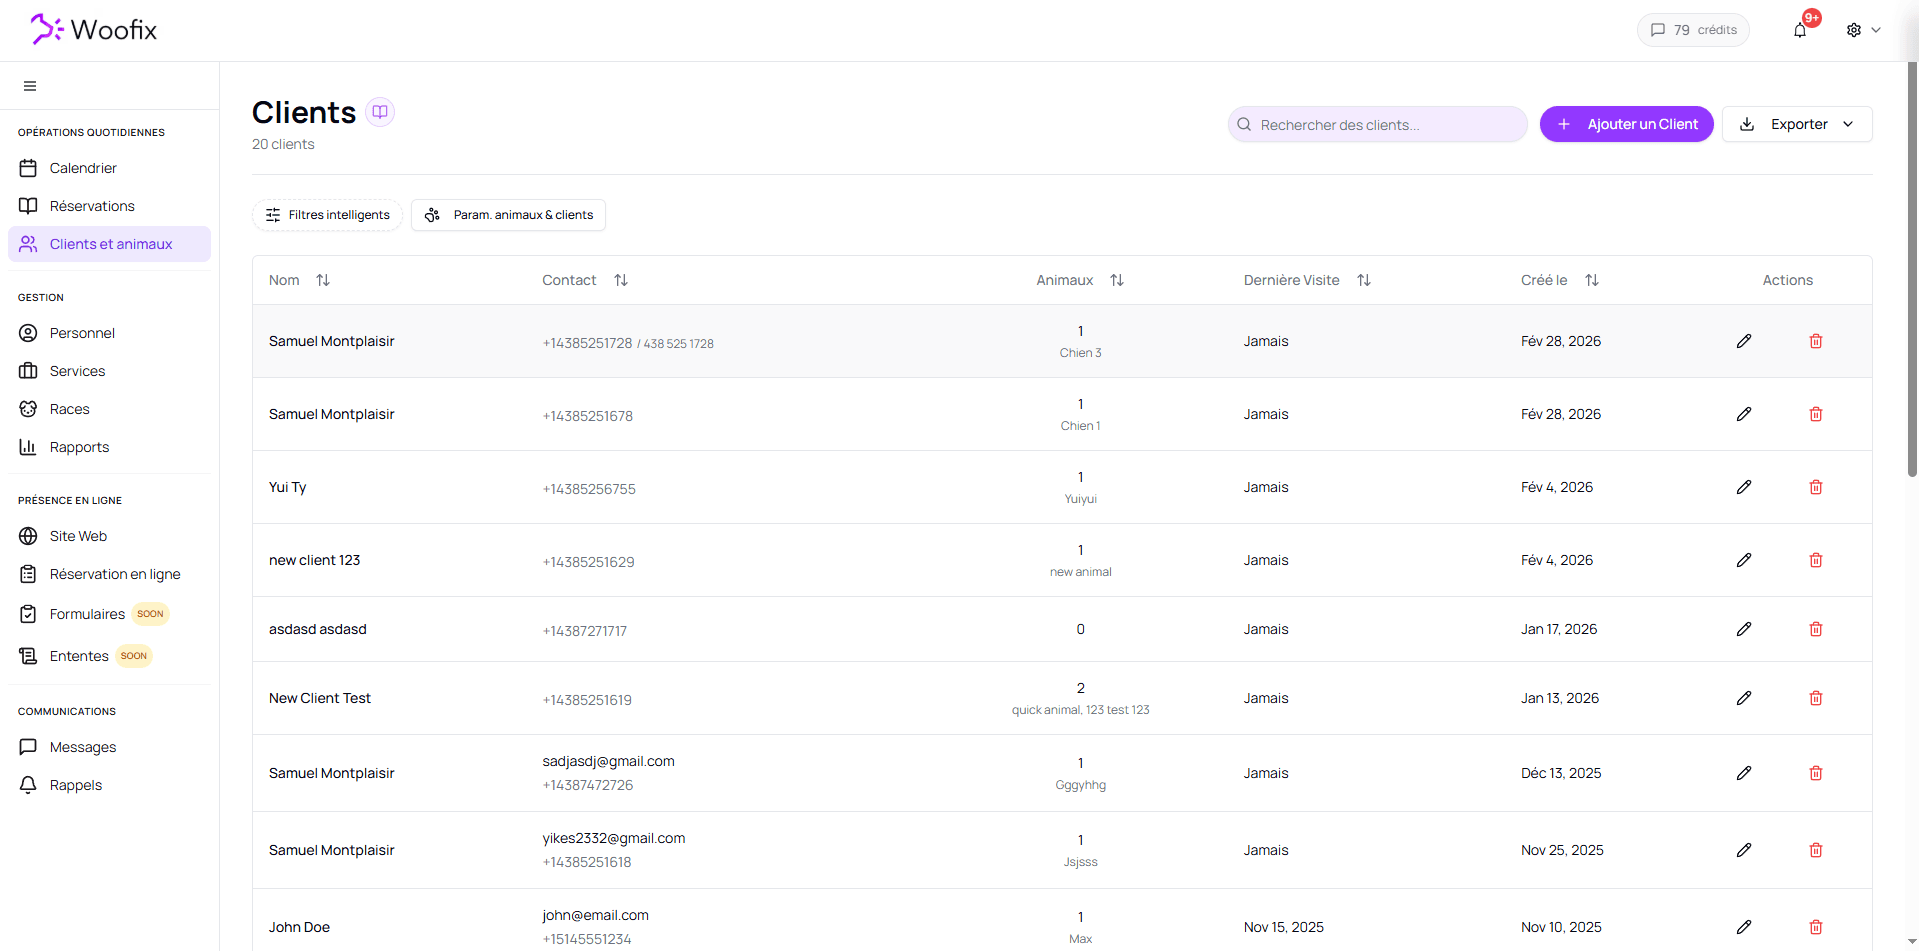This screenshot has width=1919, height=951.
Task: Open the Clients help book icon
Action: pyautogui.click(x=380, y=112)
